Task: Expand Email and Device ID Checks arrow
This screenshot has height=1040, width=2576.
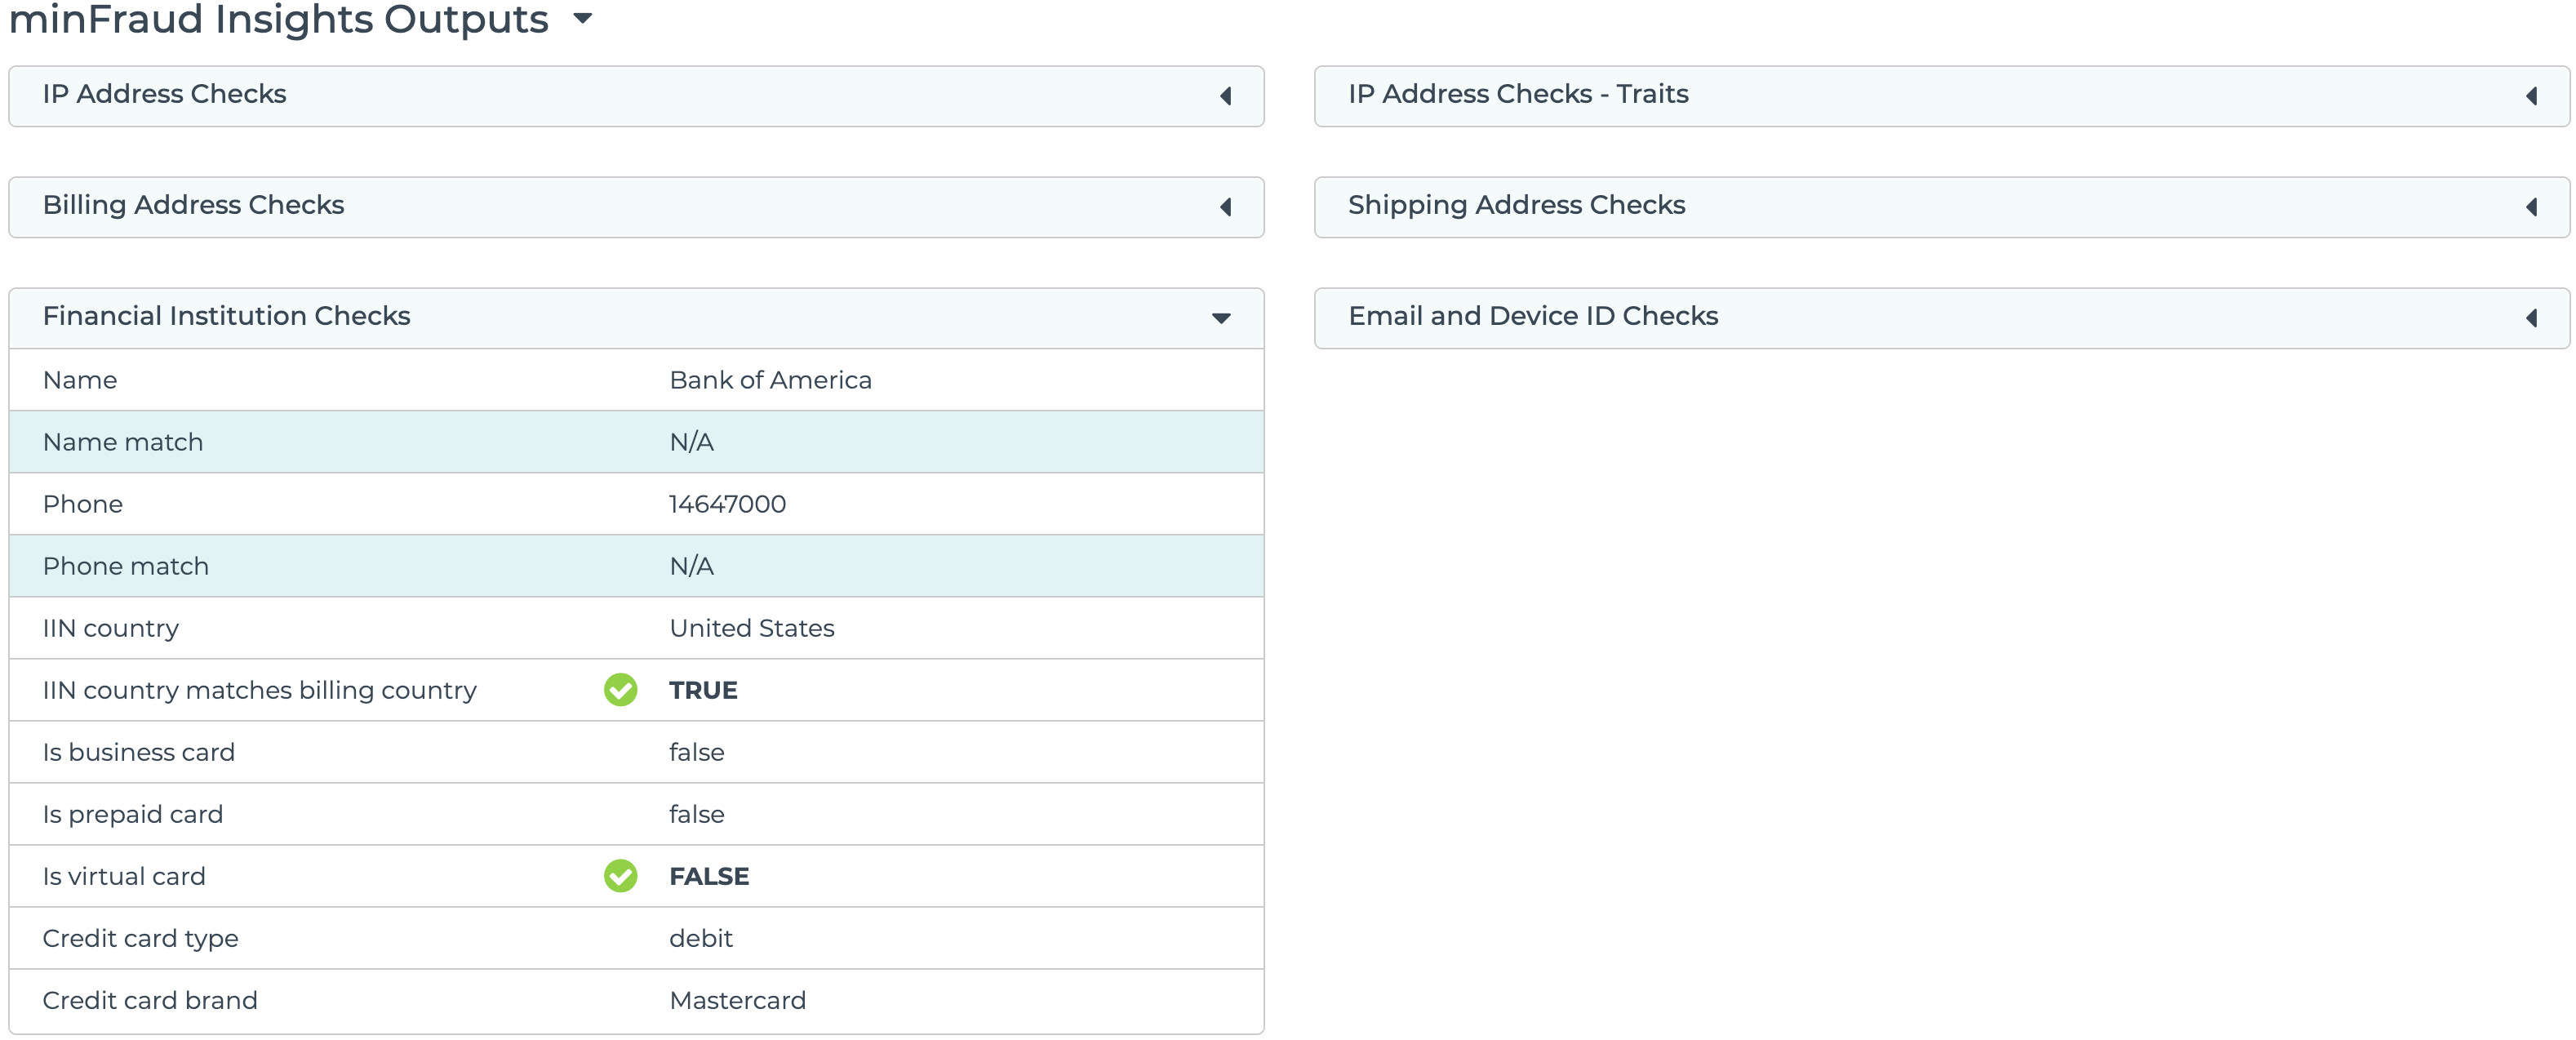Action: tap(2531, 318)
